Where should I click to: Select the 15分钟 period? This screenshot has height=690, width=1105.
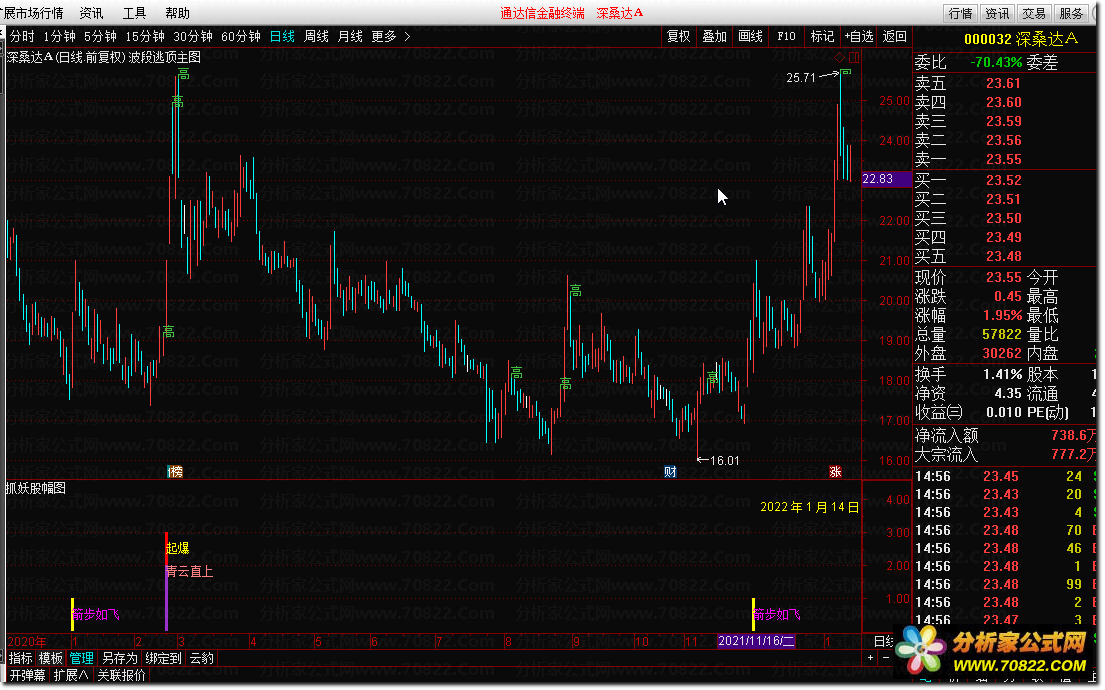(144, 36)
